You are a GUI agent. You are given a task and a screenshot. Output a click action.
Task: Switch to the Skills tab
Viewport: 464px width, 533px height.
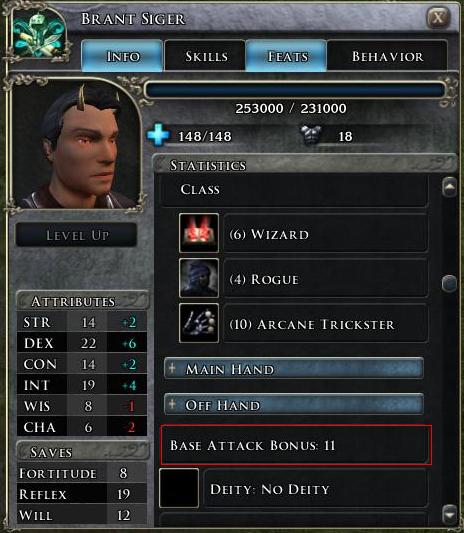[205, 56]
